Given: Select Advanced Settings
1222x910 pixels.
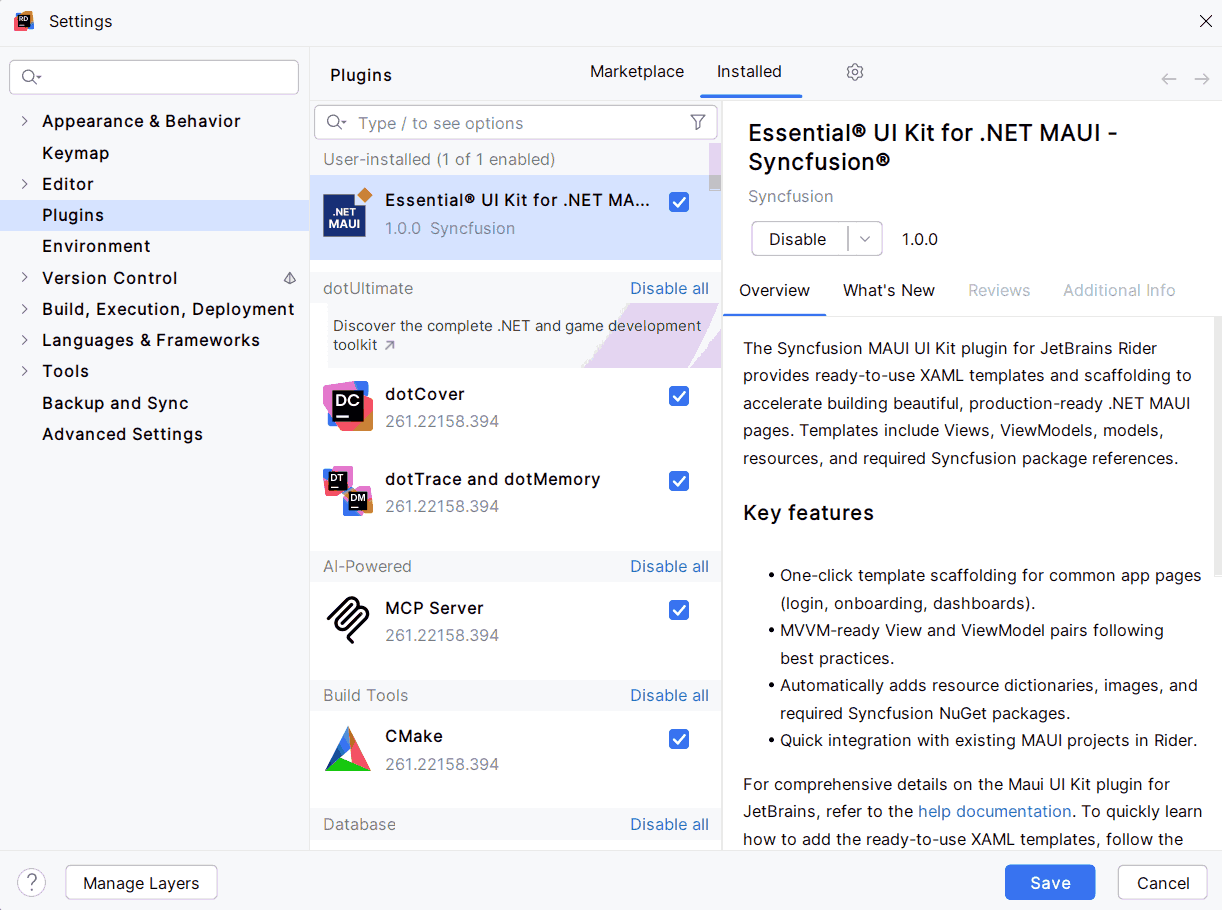Looking at the screenshot, I should [122, 434].
